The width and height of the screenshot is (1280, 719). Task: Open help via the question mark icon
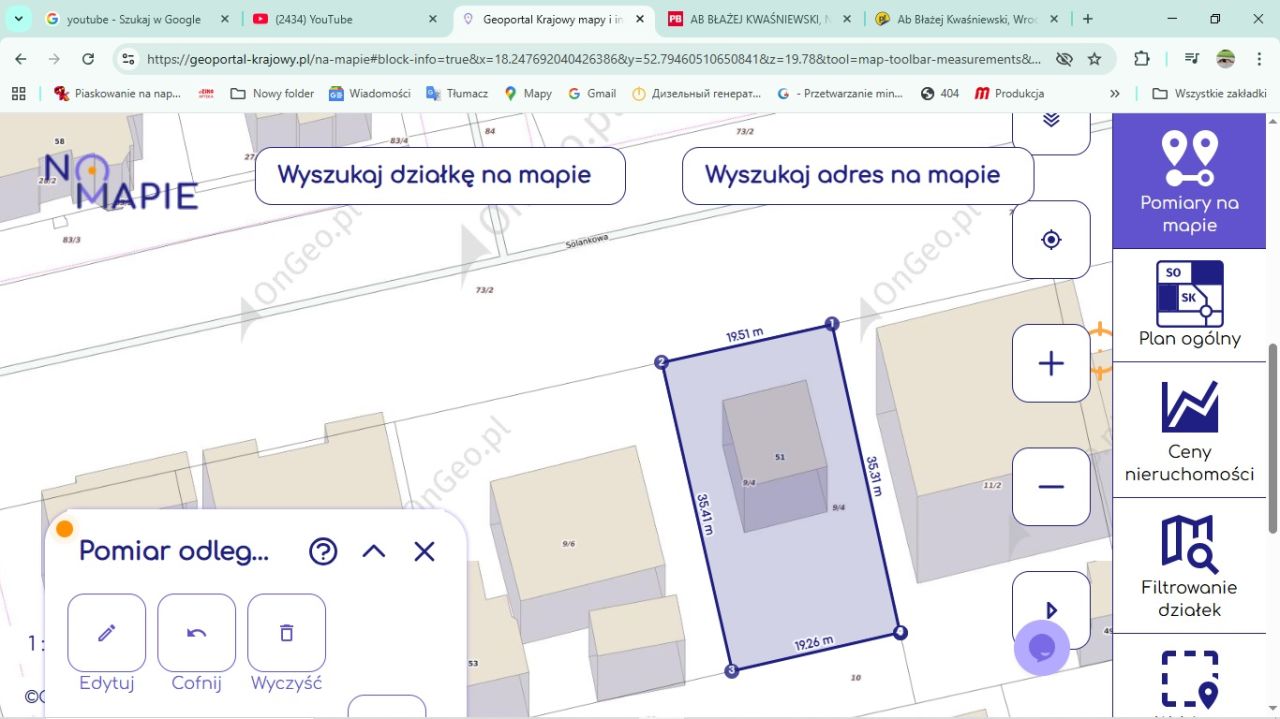(x=323, y=551)
